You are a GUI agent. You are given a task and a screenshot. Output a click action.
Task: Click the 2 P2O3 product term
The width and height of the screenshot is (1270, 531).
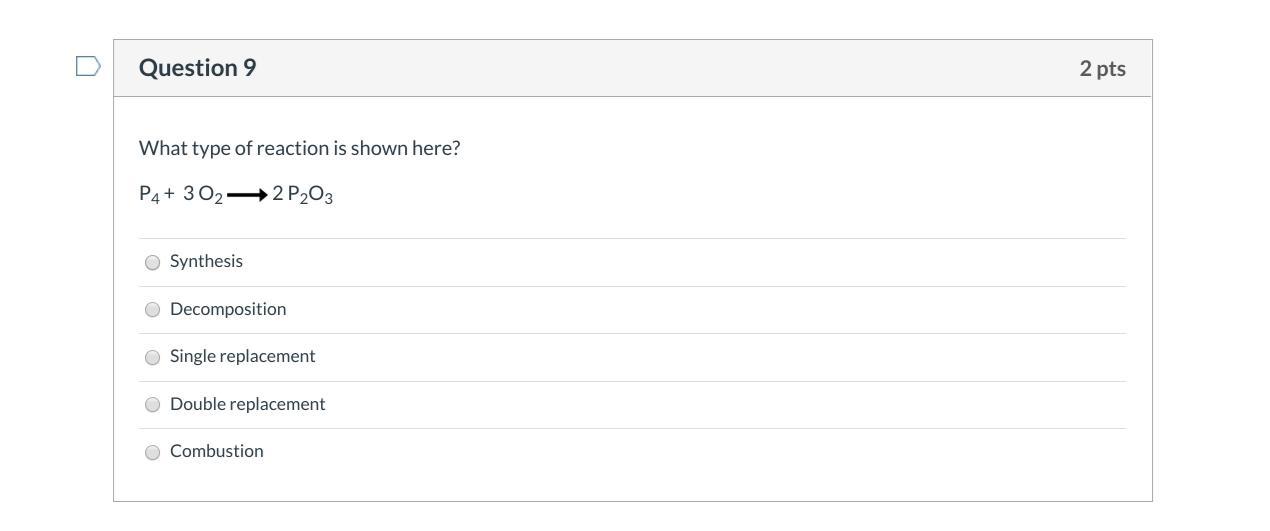click(x=303, y=195)
